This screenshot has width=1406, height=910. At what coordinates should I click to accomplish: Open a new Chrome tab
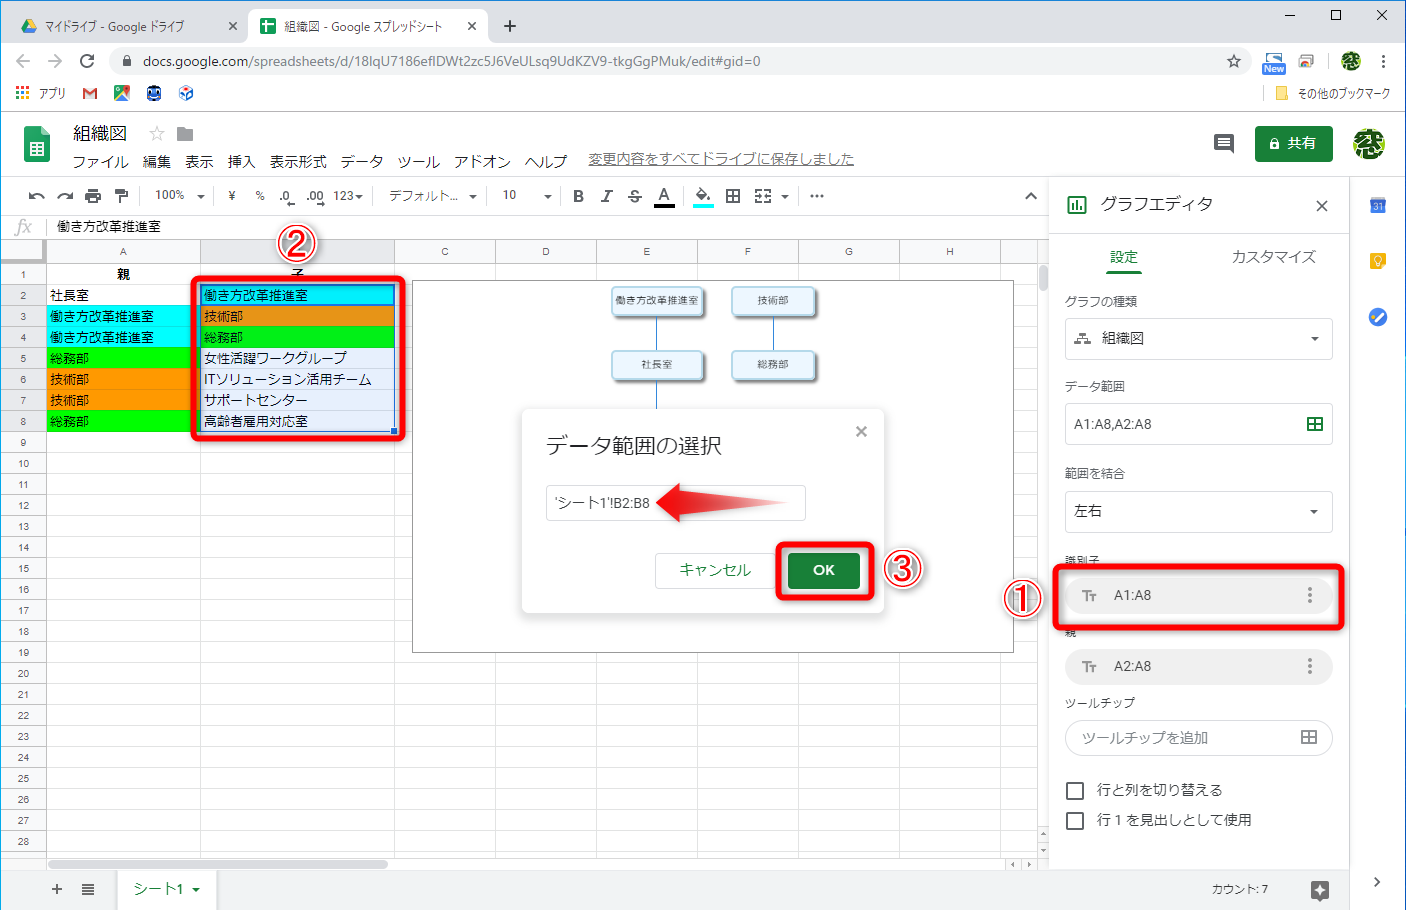pyautogui.click(x=510, y=26)
